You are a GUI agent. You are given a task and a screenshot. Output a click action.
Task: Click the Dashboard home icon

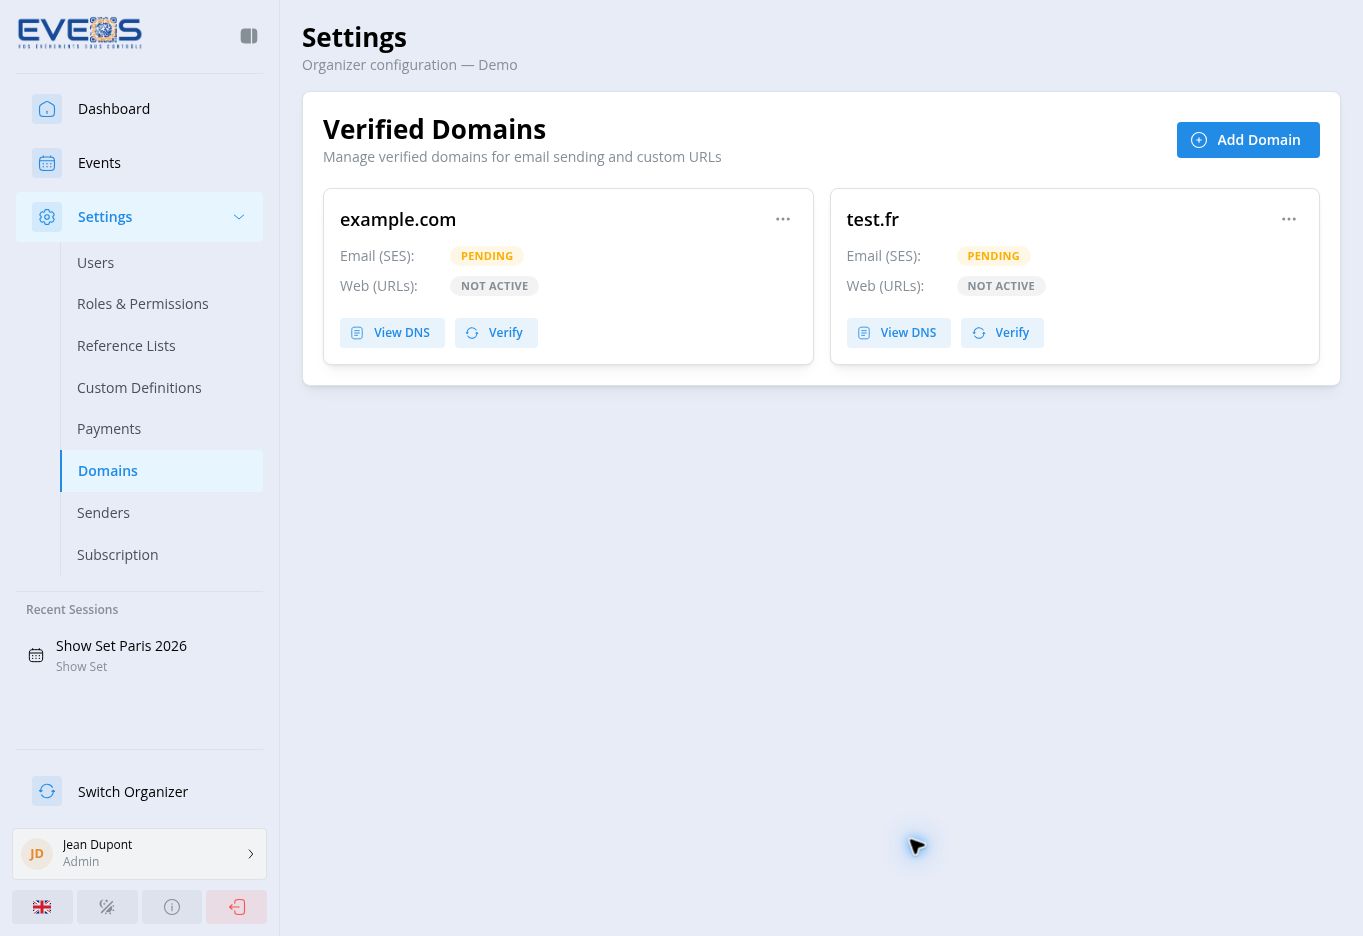[47, 109]
